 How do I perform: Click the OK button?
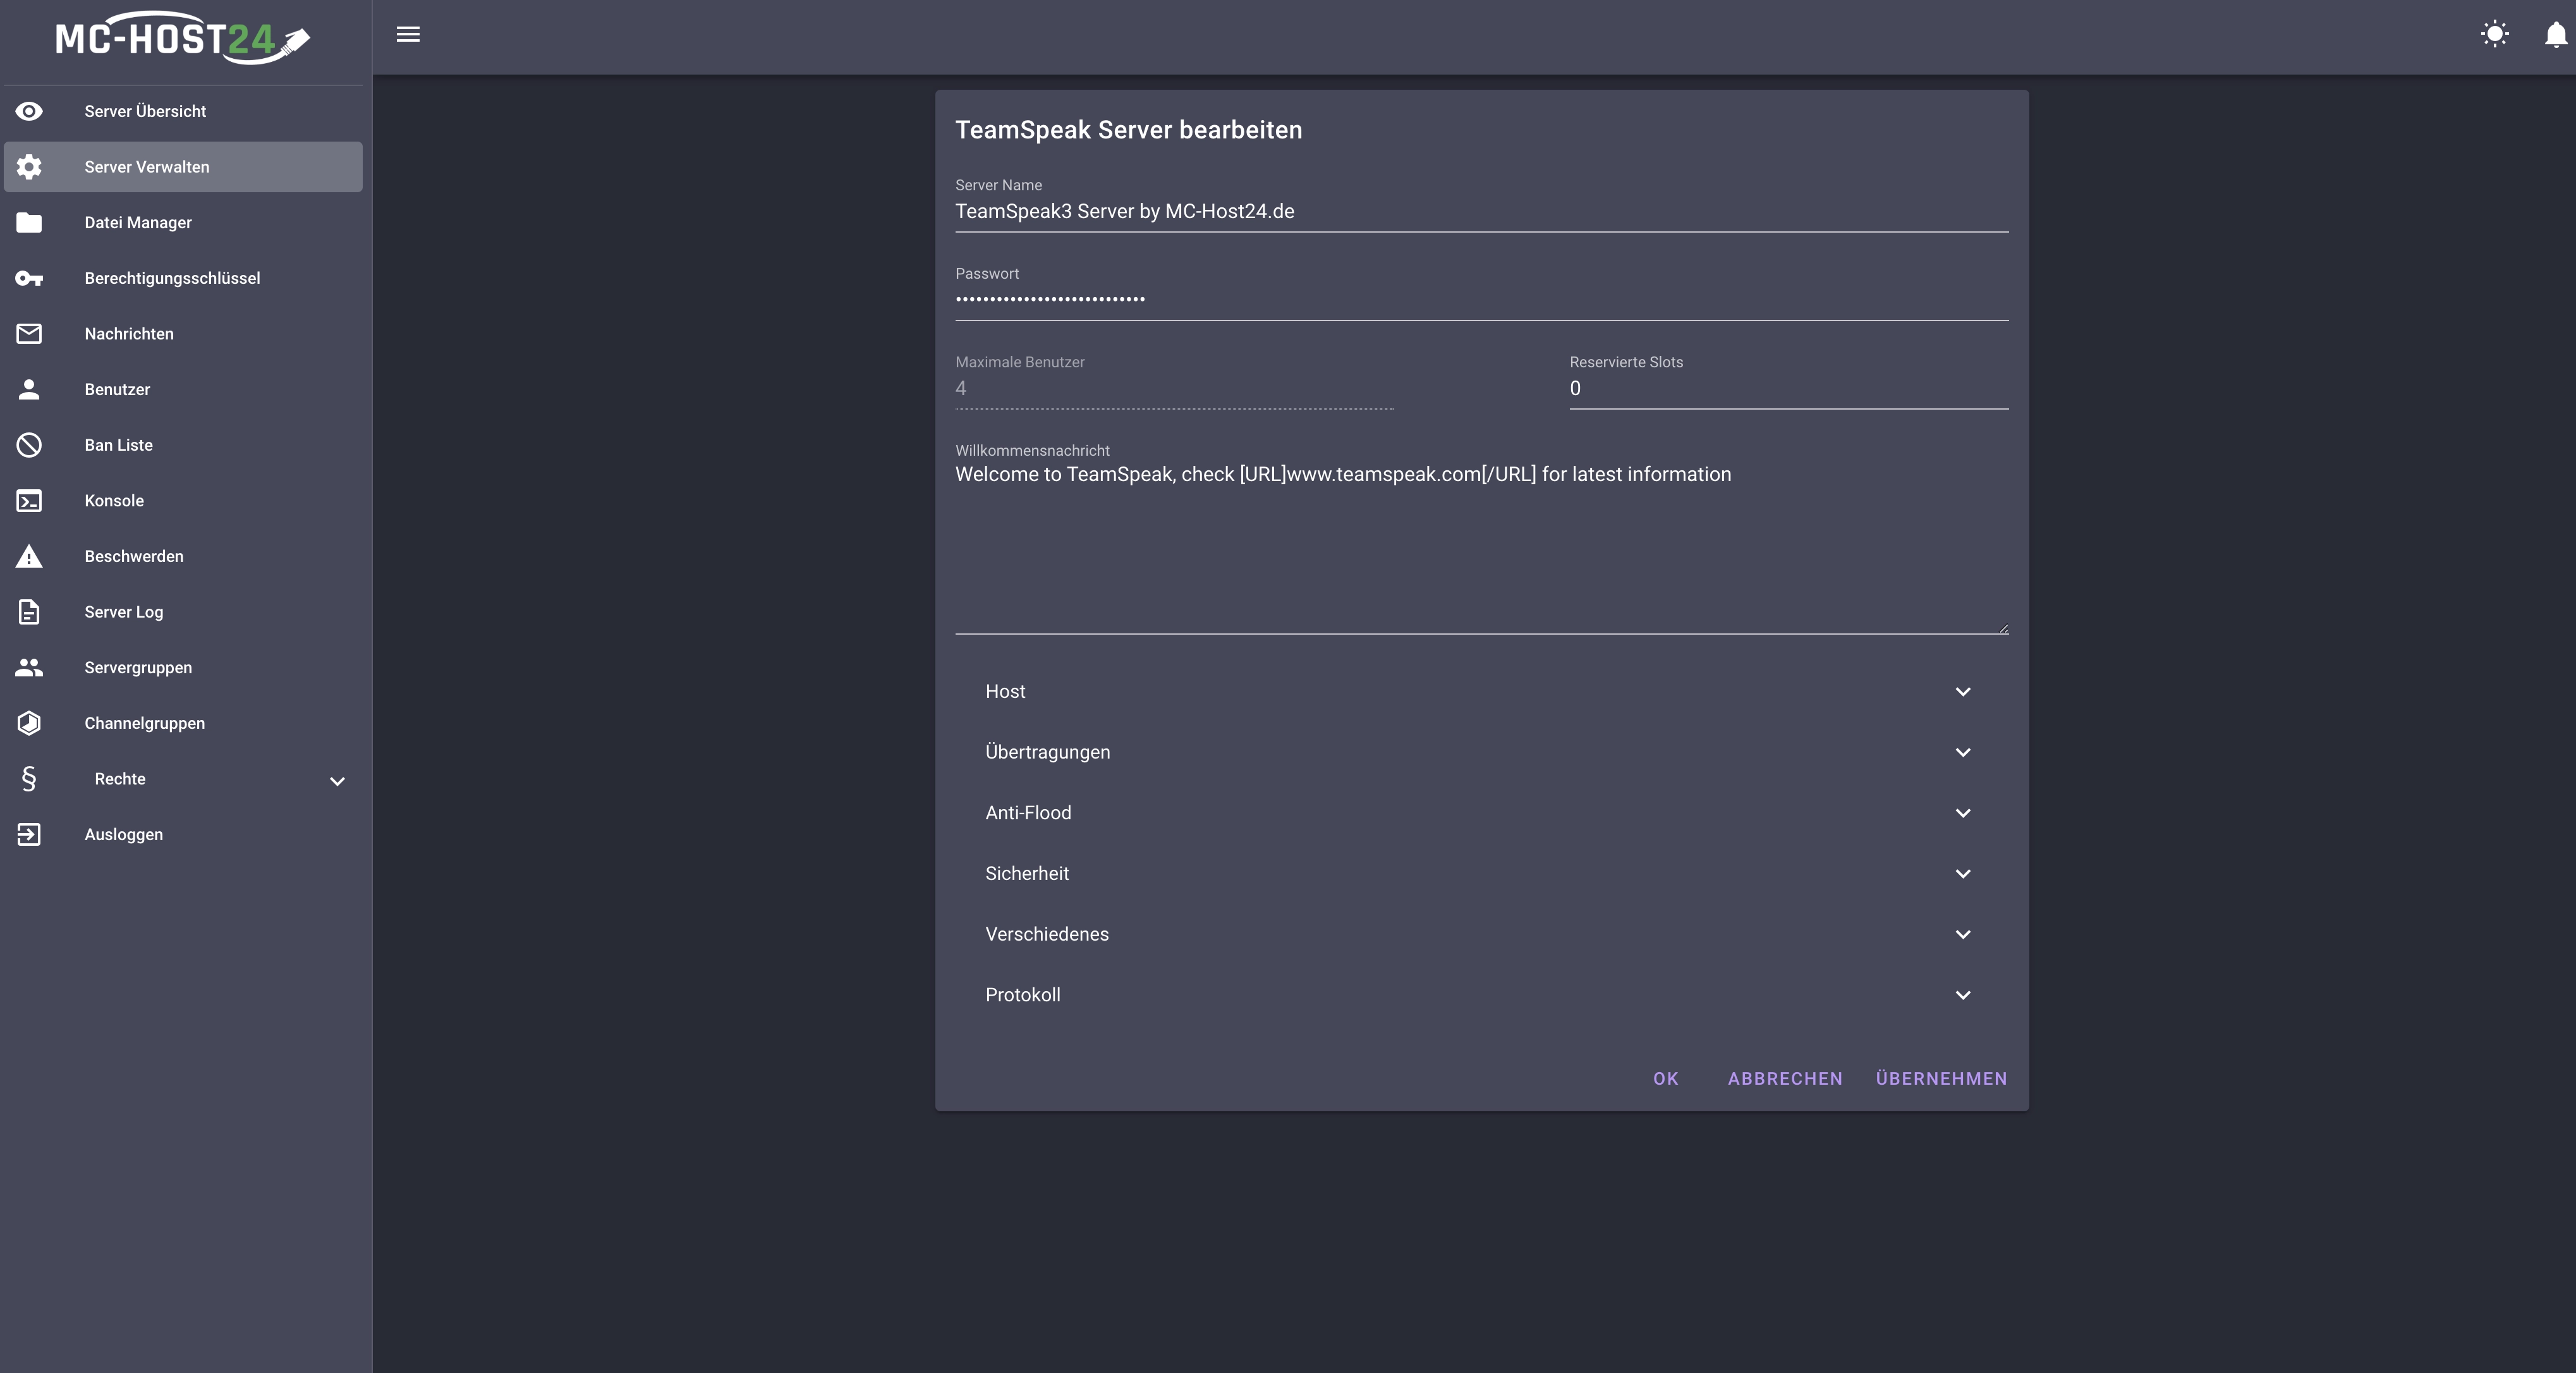(1665, 1079)
